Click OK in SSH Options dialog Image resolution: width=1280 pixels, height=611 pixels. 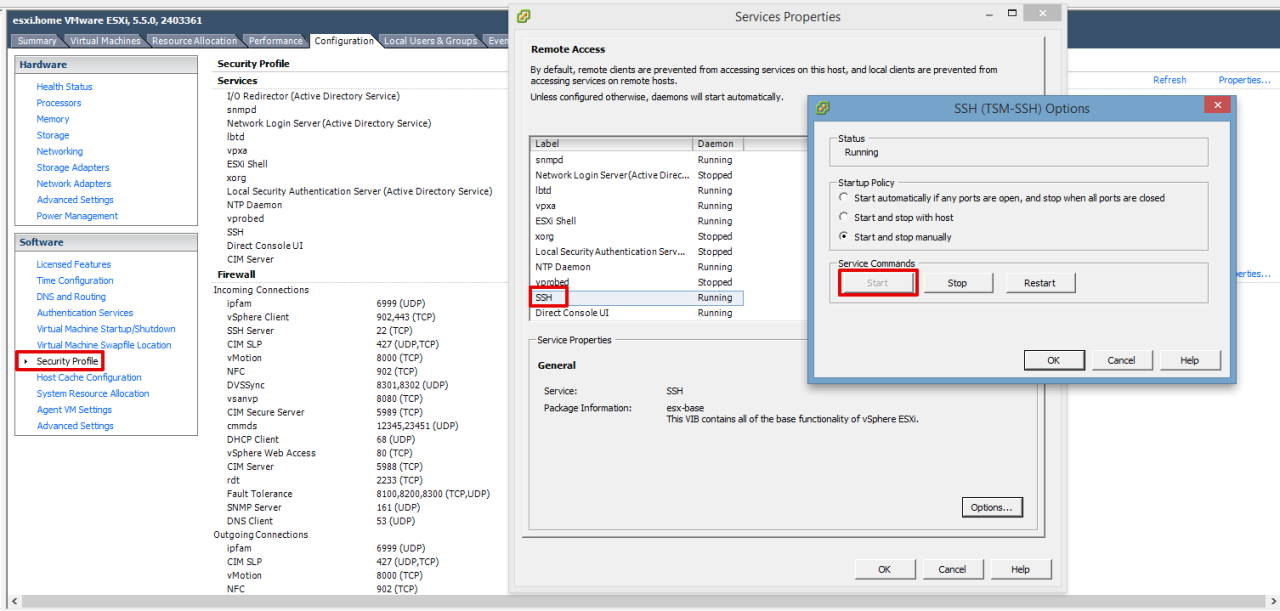[1053, 360]
